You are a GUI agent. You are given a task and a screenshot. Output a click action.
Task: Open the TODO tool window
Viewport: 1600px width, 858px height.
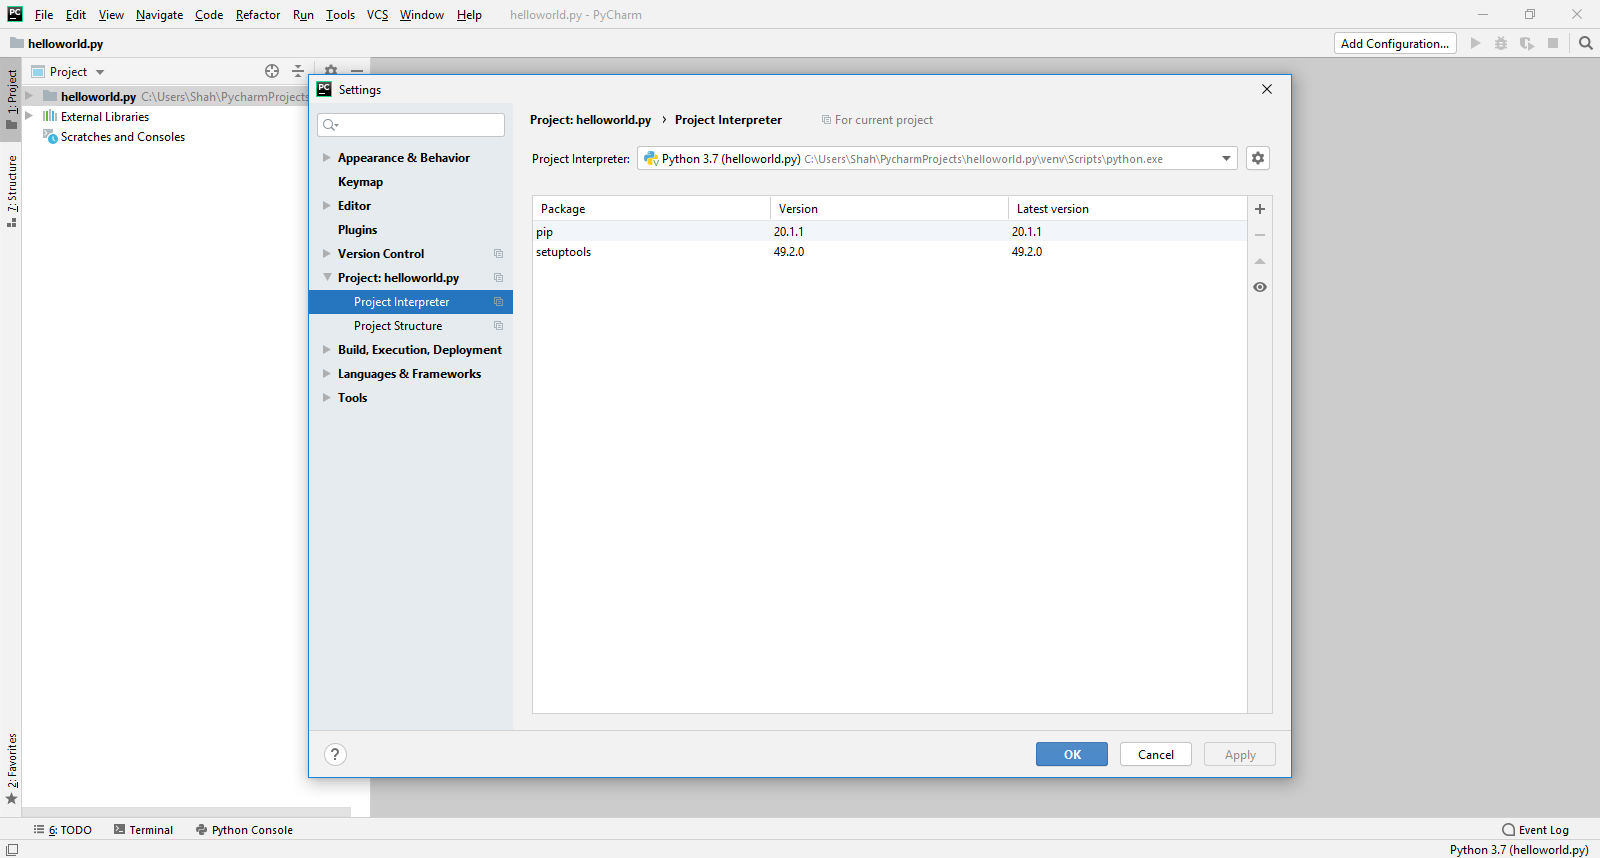(x=63, y=830)
